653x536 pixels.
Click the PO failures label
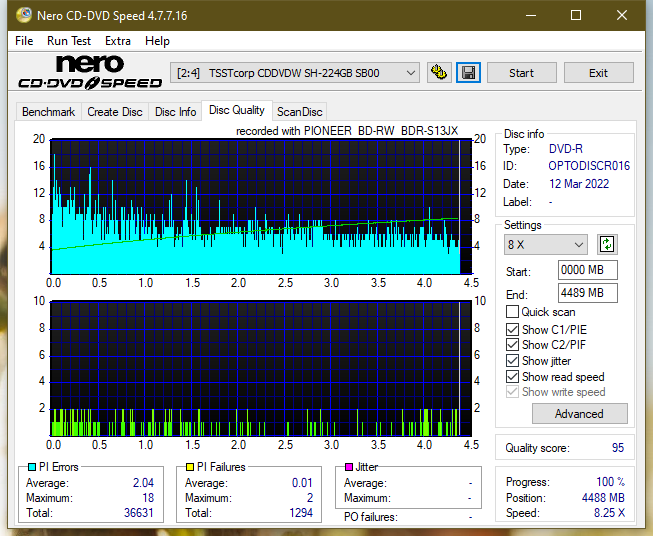coord(371,517)
